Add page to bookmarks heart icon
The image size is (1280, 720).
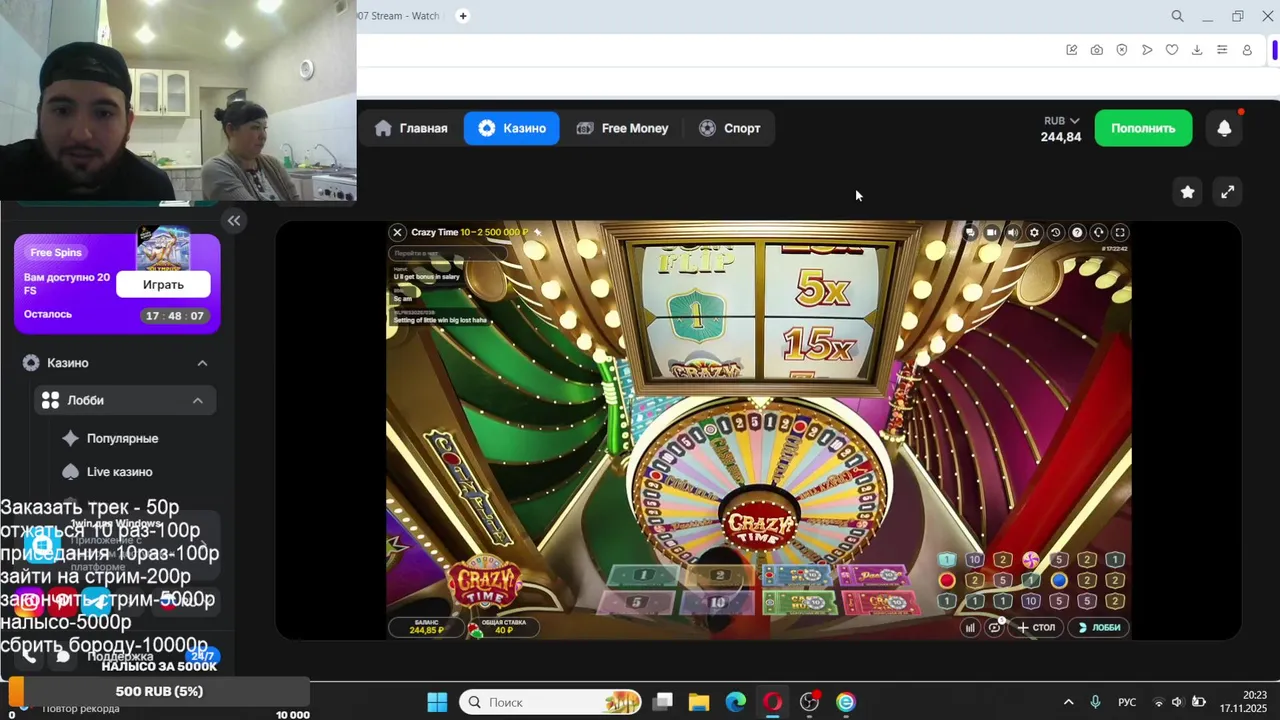[1172, 50]
